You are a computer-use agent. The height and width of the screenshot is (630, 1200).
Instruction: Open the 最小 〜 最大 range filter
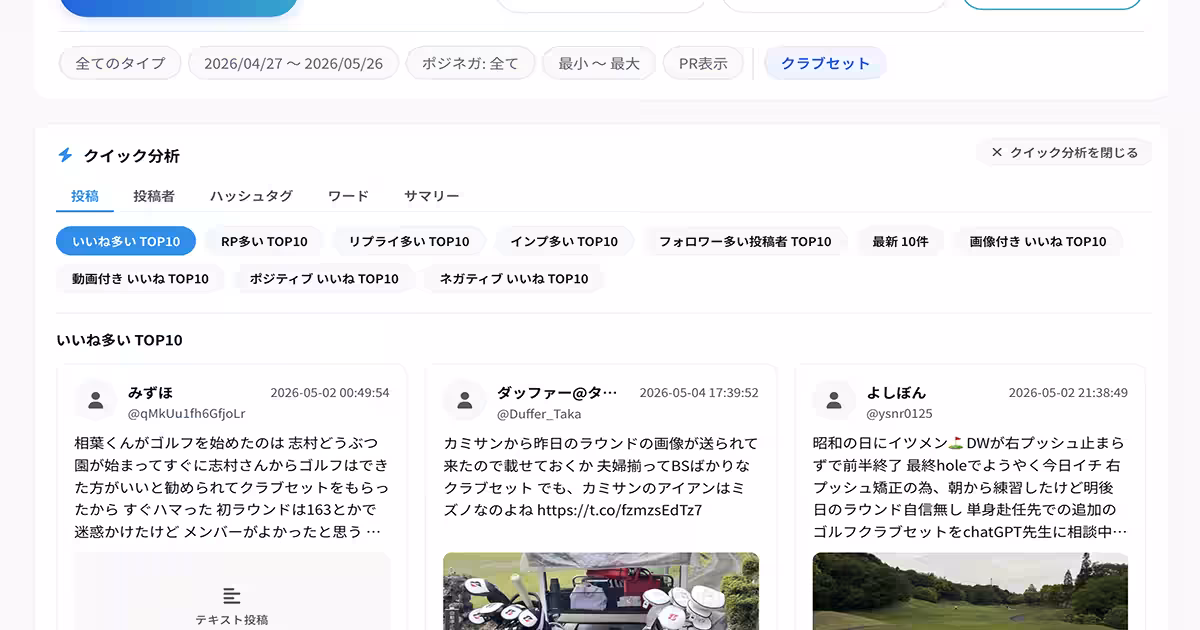click(599, 63)
